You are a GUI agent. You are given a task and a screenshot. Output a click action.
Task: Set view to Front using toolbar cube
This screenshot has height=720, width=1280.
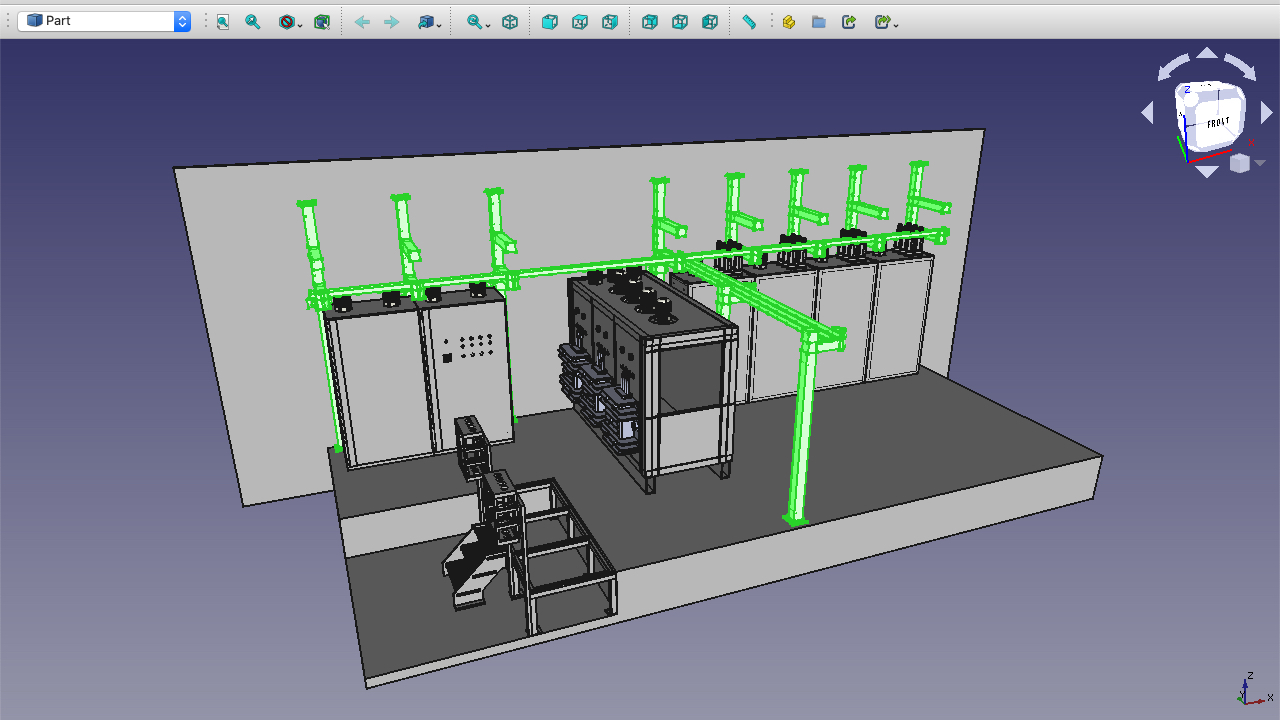pyautogui.click(x=550, y=21)
